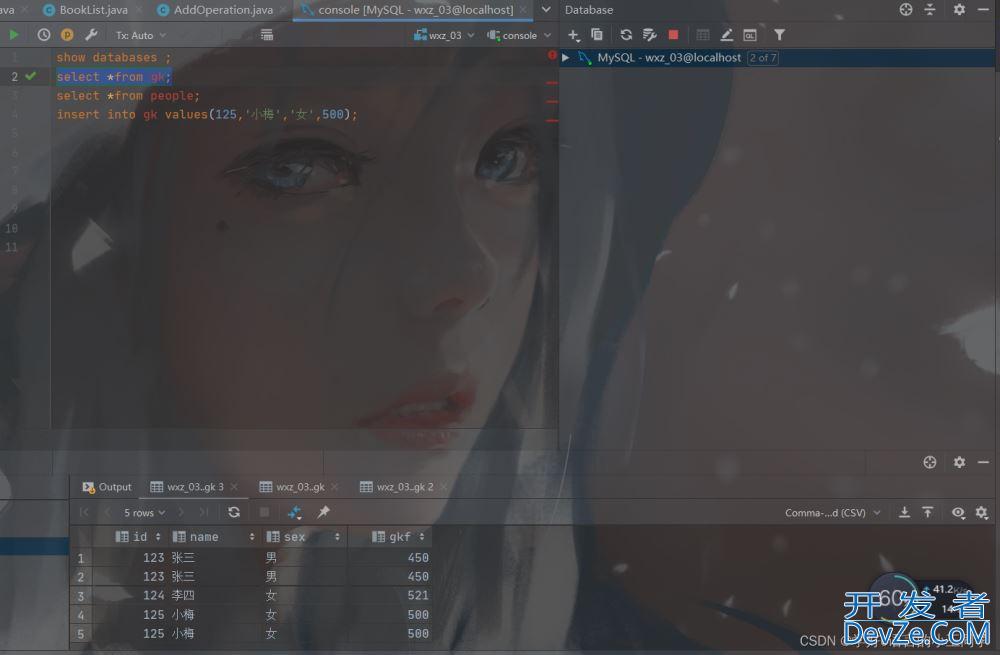Screen dimensions: 1000x655
Task: Click the Database panel locate target icon
Action: pyautogui.click(x=906, y=10)
